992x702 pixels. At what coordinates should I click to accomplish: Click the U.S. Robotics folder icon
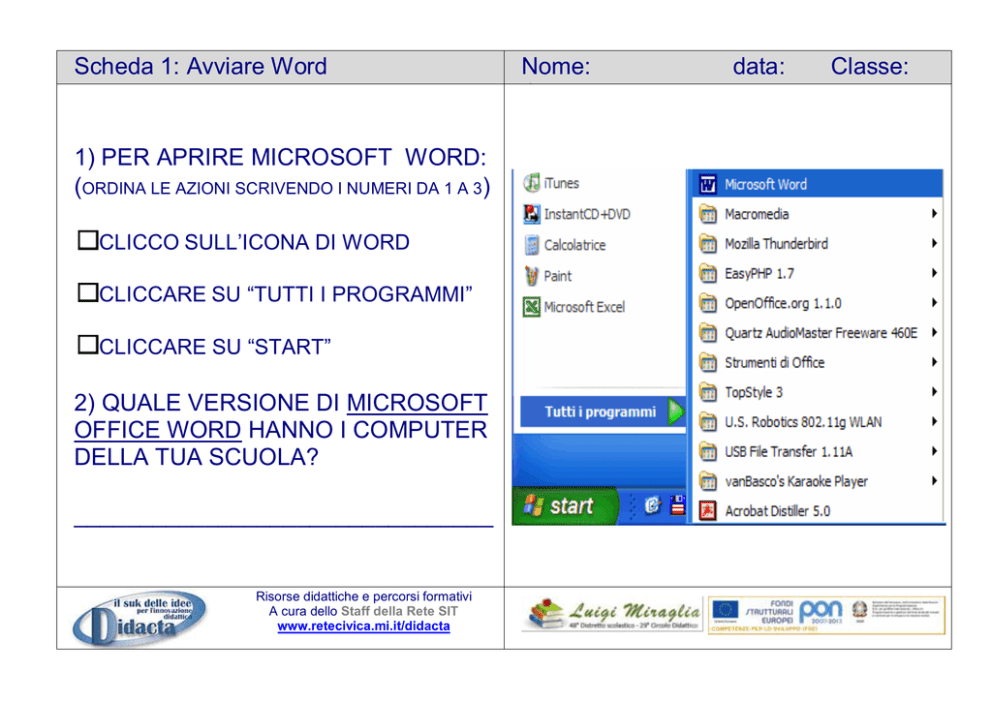pos(707,422)
